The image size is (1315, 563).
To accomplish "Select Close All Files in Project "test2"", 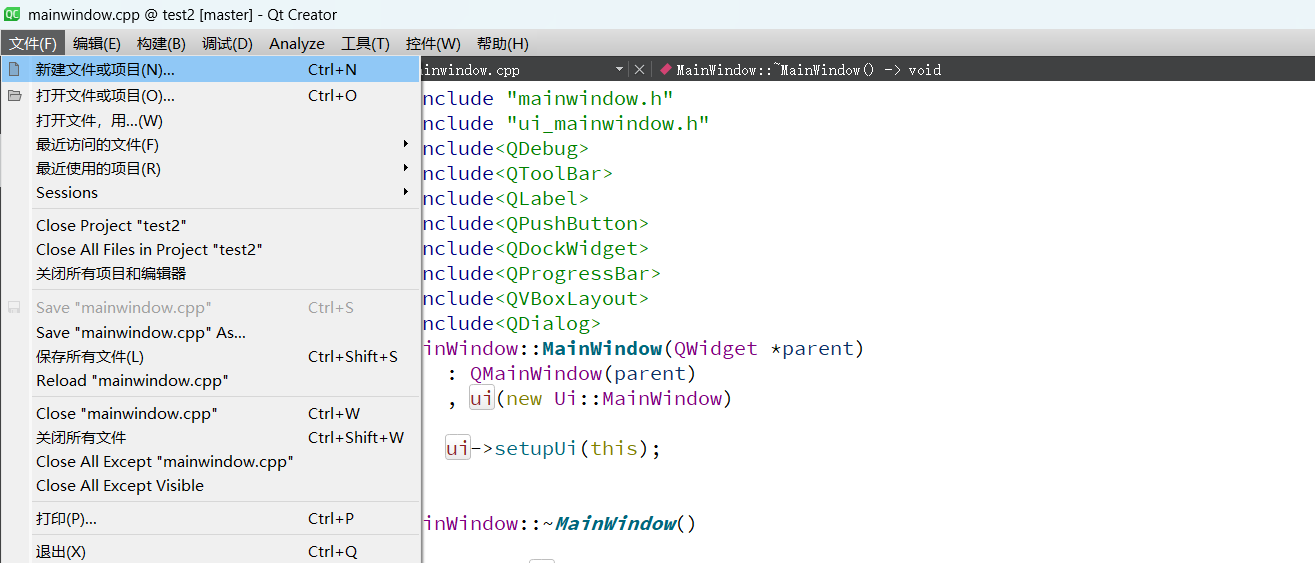I will click(211, 249).
